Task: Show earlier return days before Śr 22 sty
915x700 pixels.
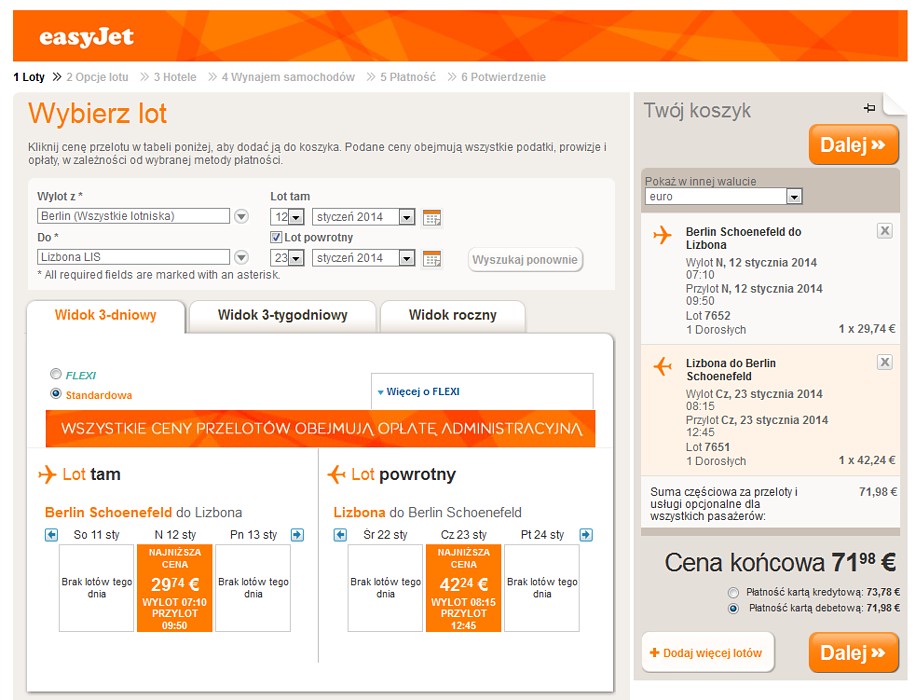Action: [340, 534]
